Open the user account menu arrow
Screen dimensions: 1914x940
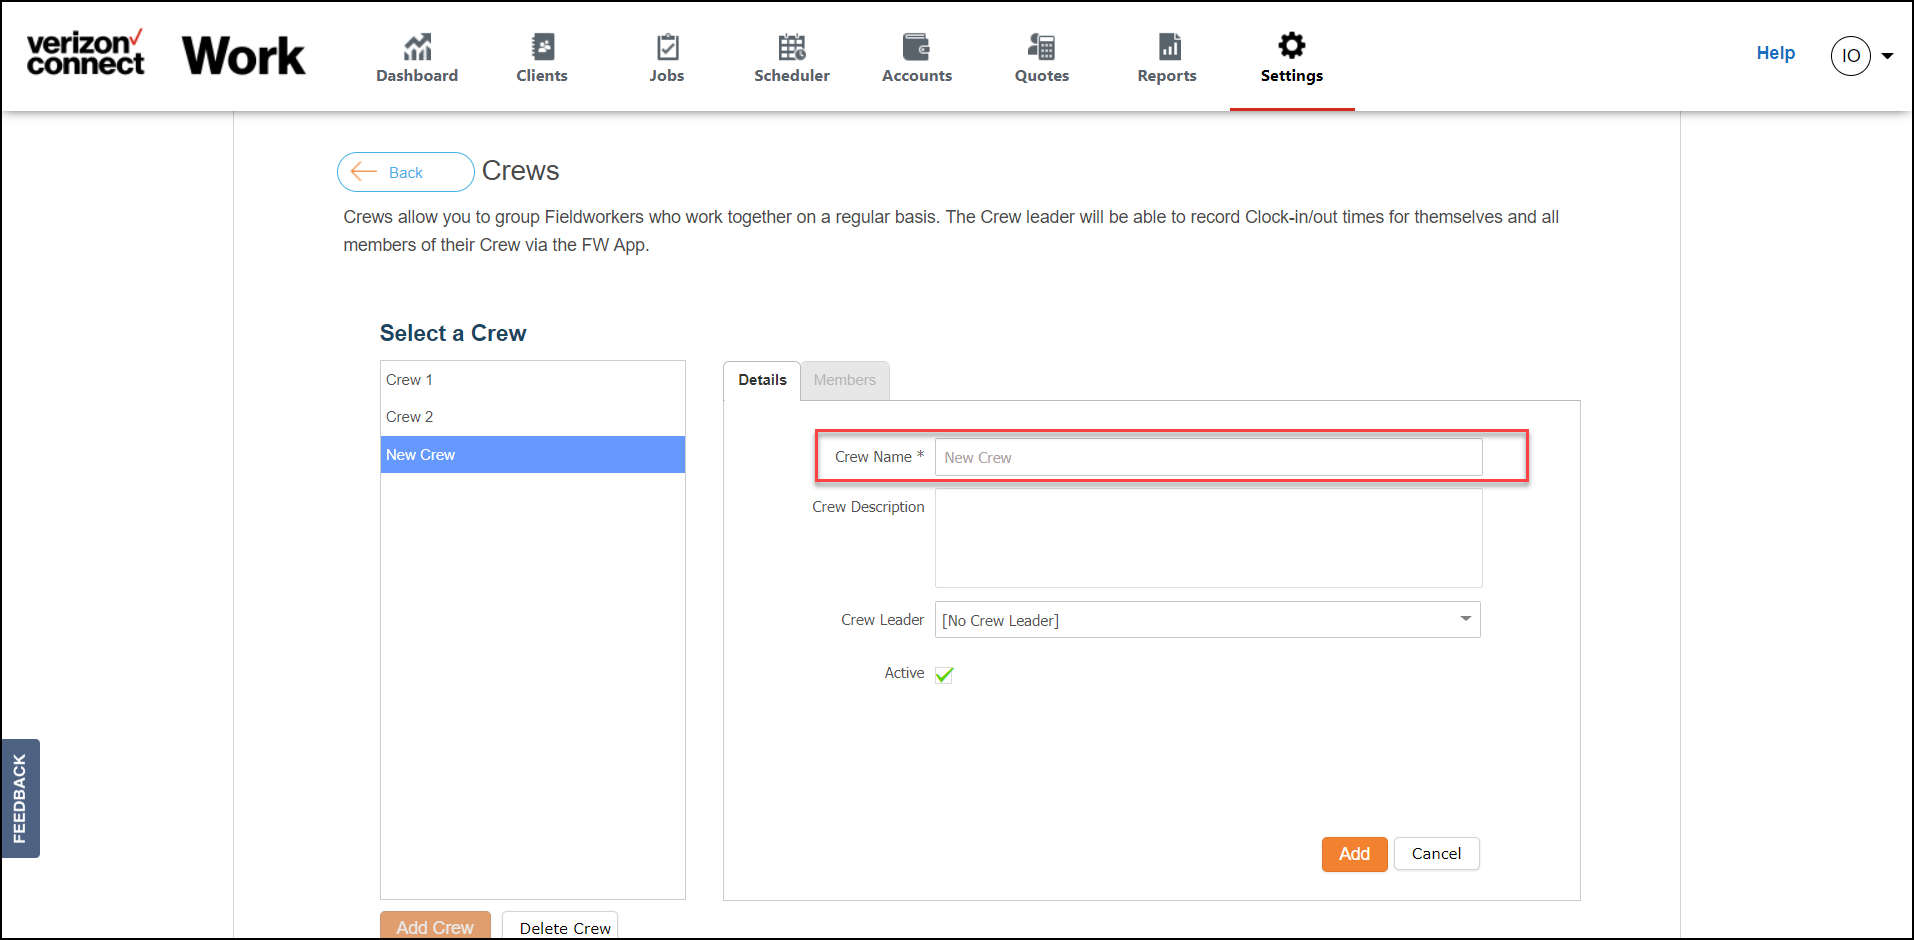coord(1887,56)
